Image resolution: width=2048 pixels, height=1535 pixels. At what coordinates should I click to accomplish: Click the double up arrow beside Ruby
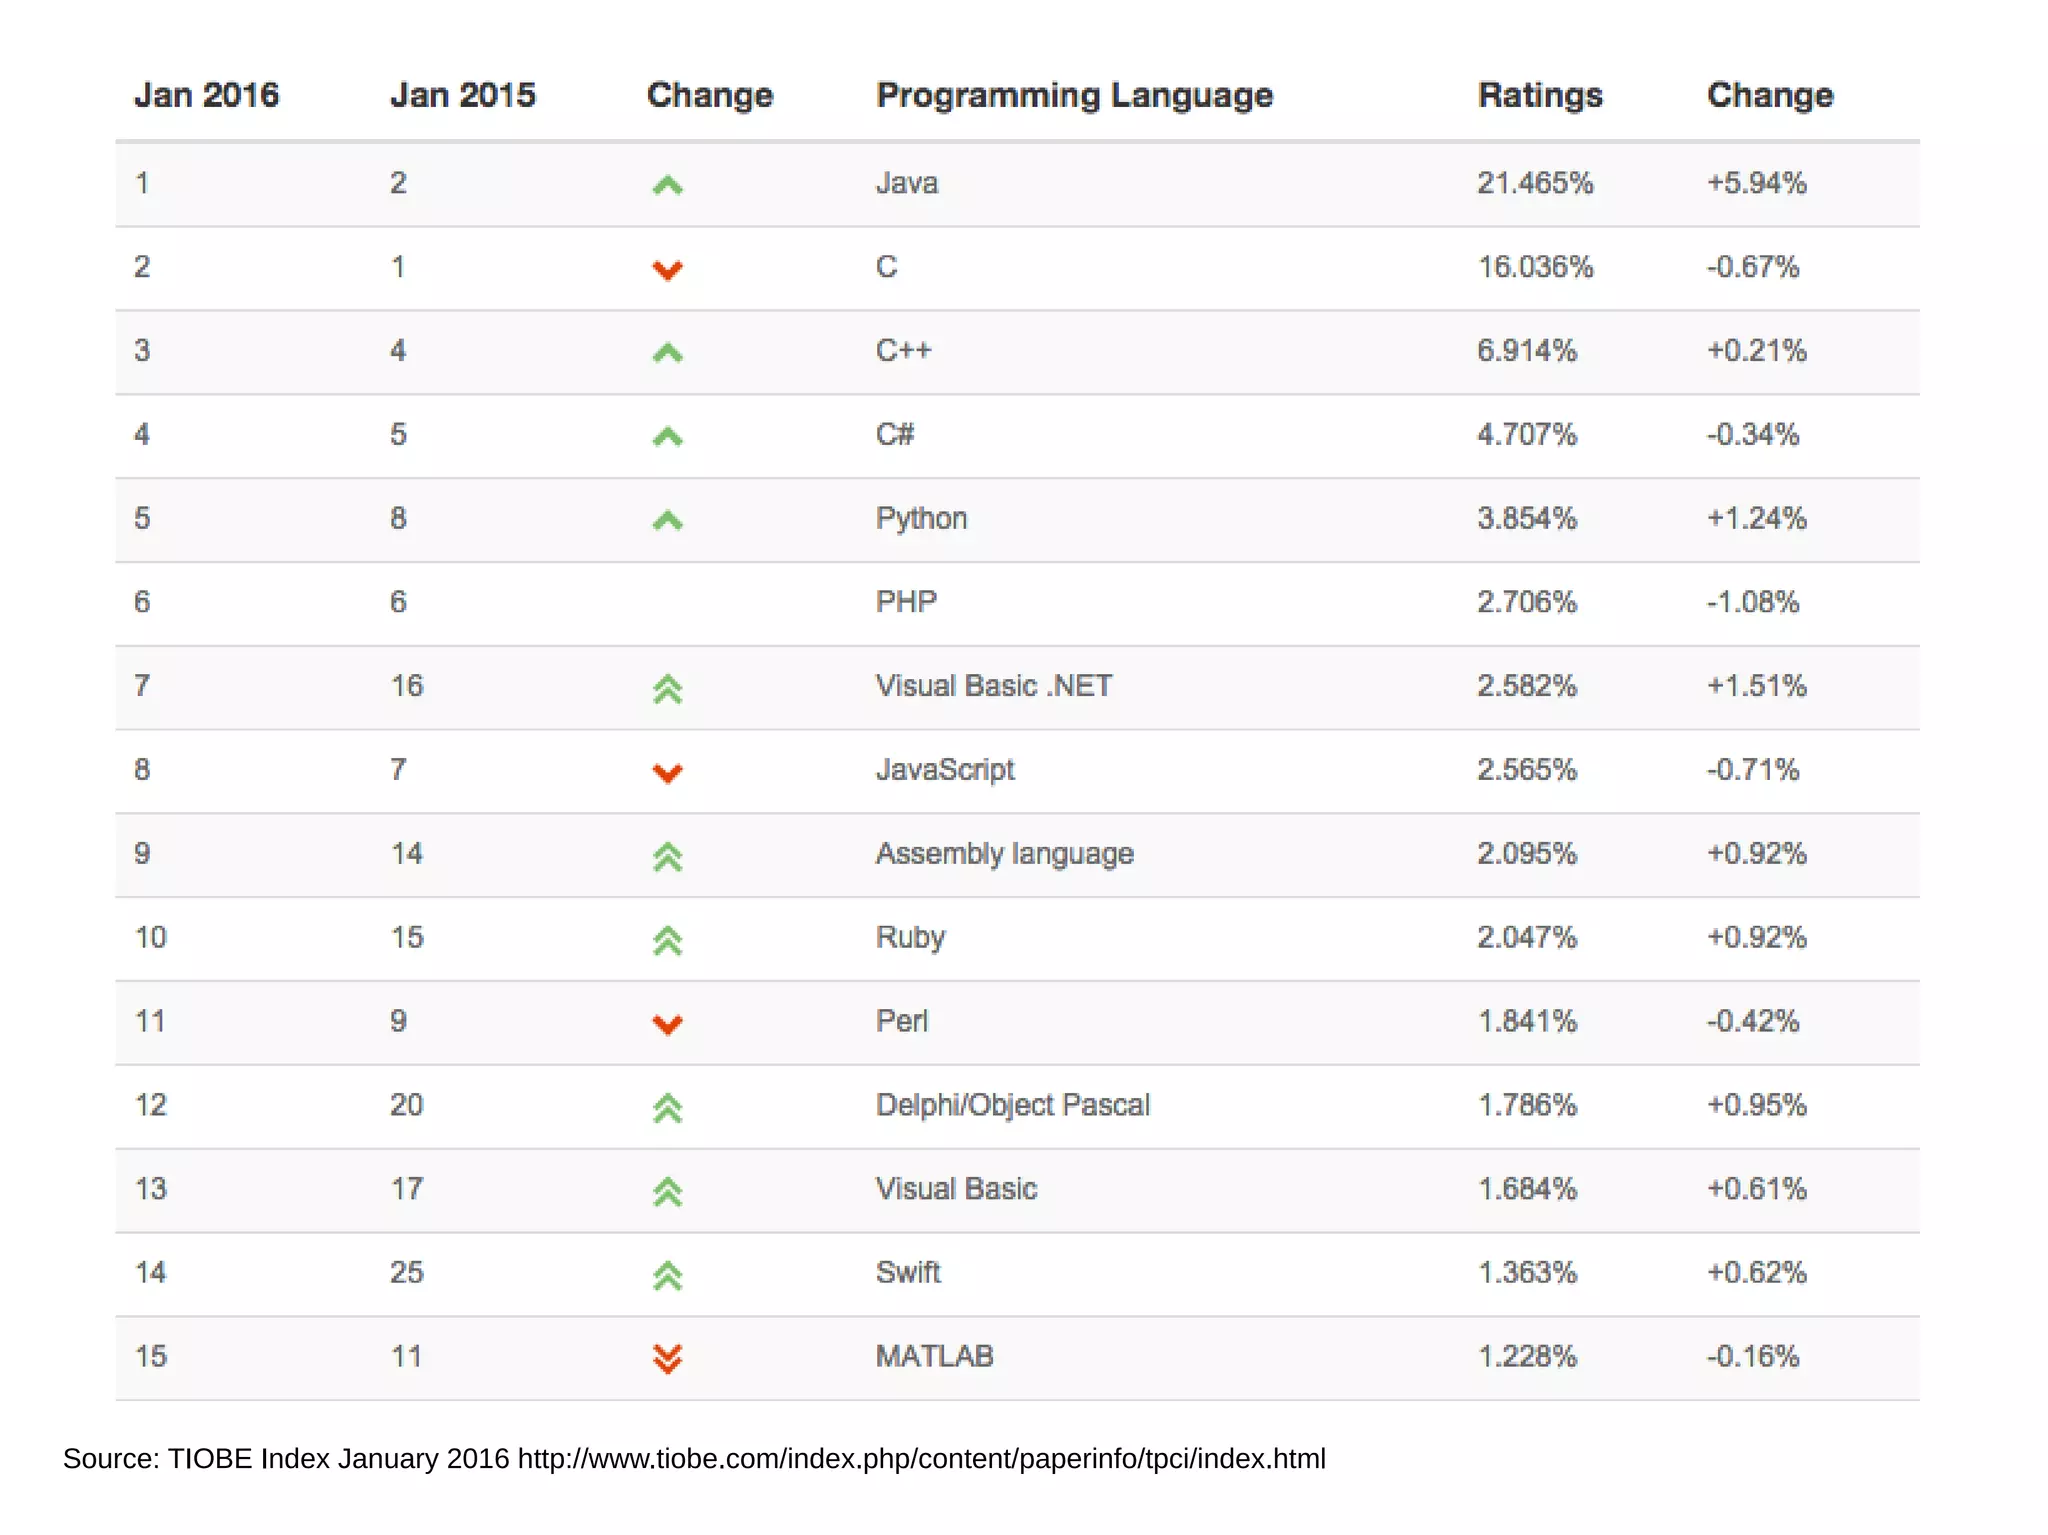point(667,941)
